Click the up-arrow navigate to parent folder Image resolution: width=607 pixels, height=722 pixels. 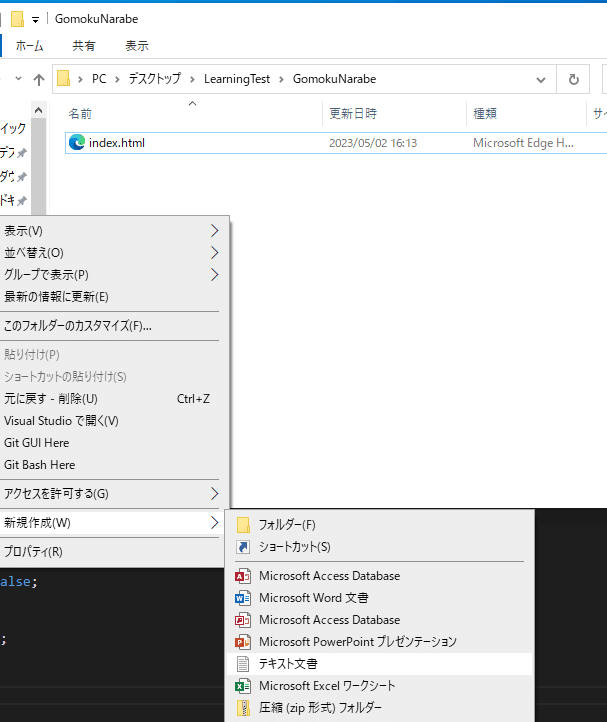click(39, 80)
